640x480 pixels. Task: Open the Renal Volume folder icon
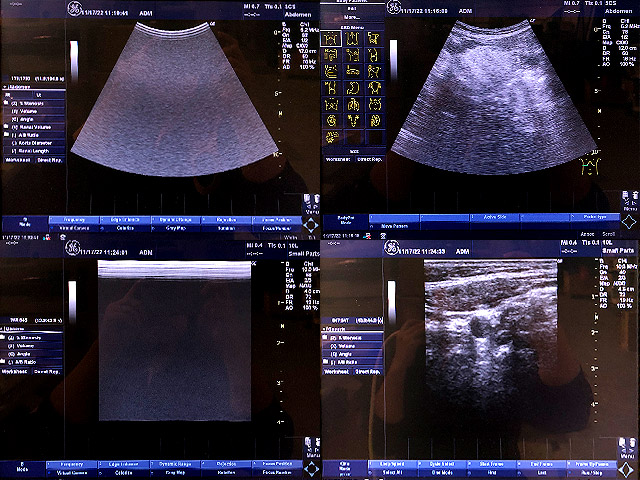(x=6, y=127)
